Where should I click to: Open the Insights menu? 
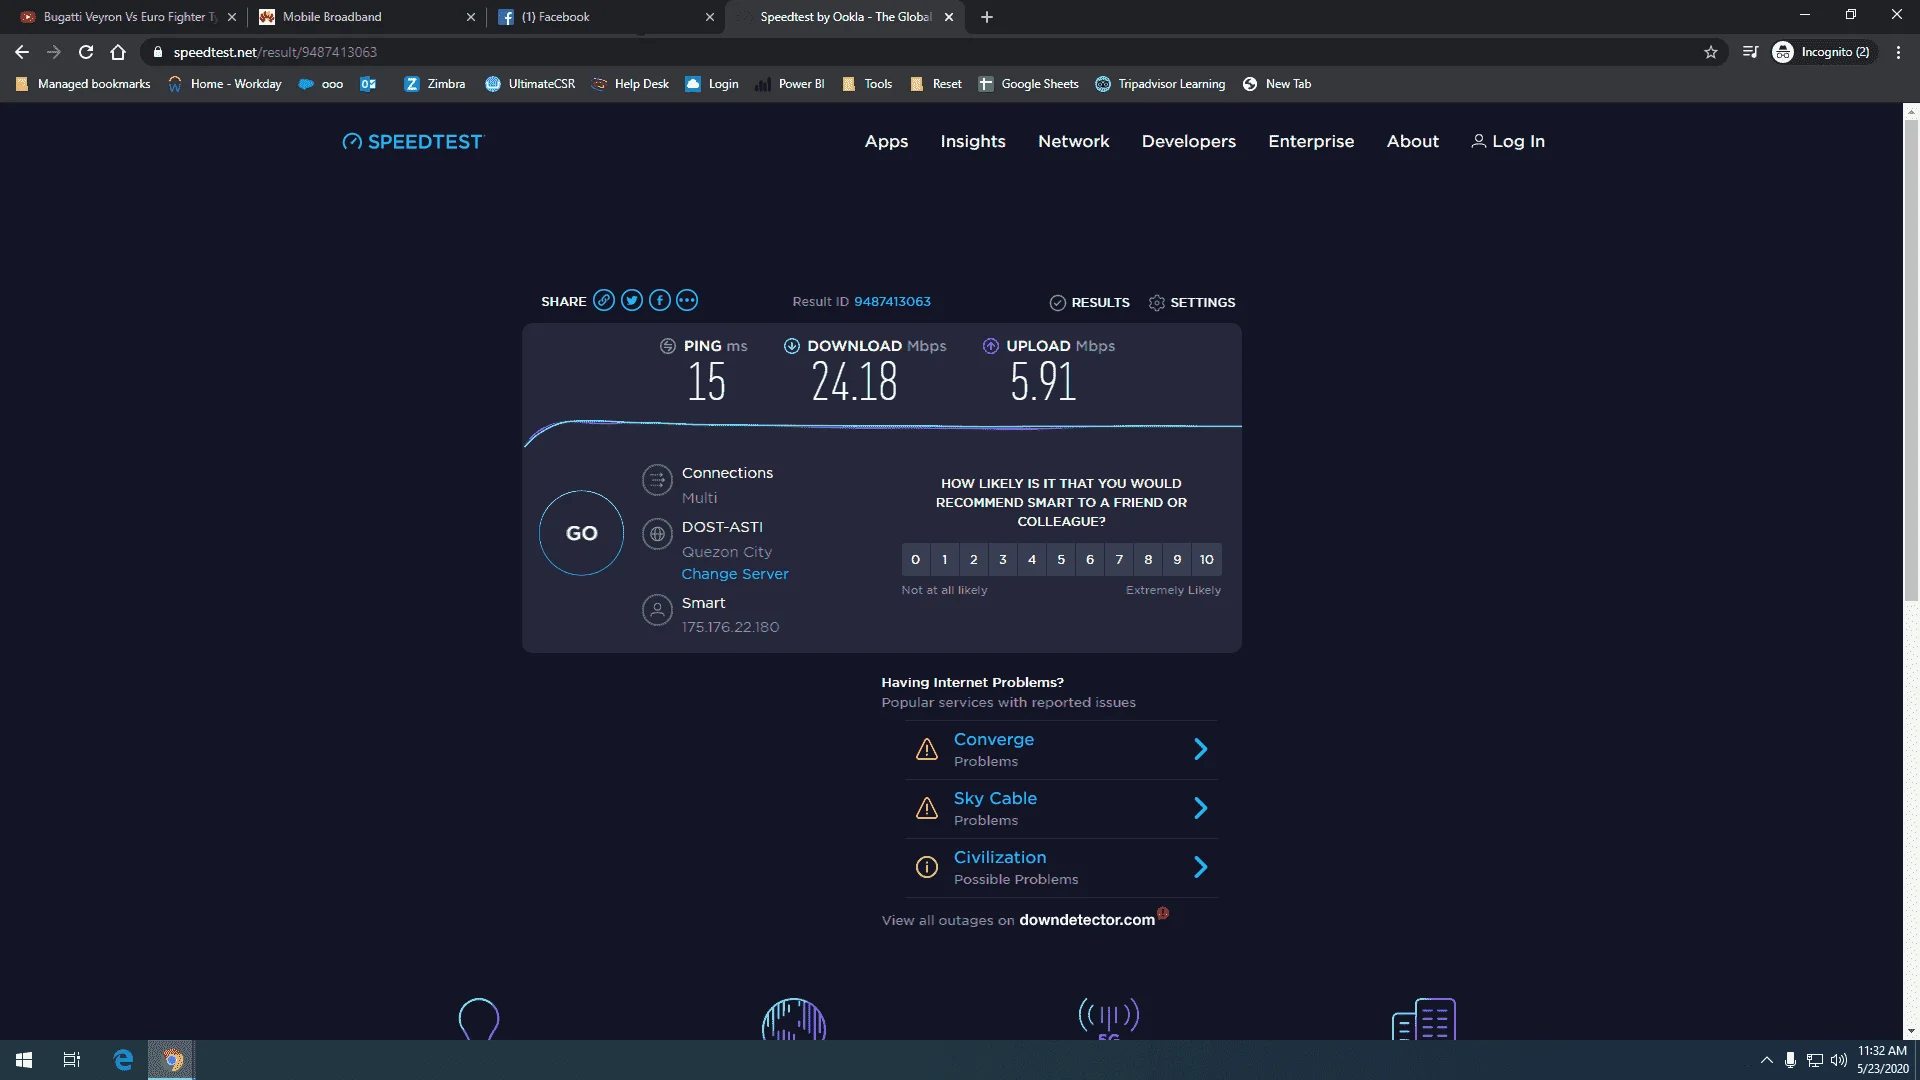(x=973, y=141)
